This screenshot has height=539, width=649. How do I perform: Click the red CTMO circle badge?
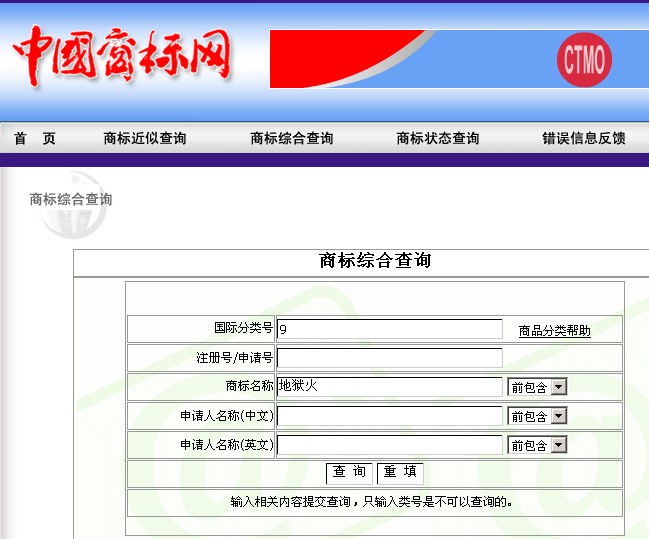[583, 59]
